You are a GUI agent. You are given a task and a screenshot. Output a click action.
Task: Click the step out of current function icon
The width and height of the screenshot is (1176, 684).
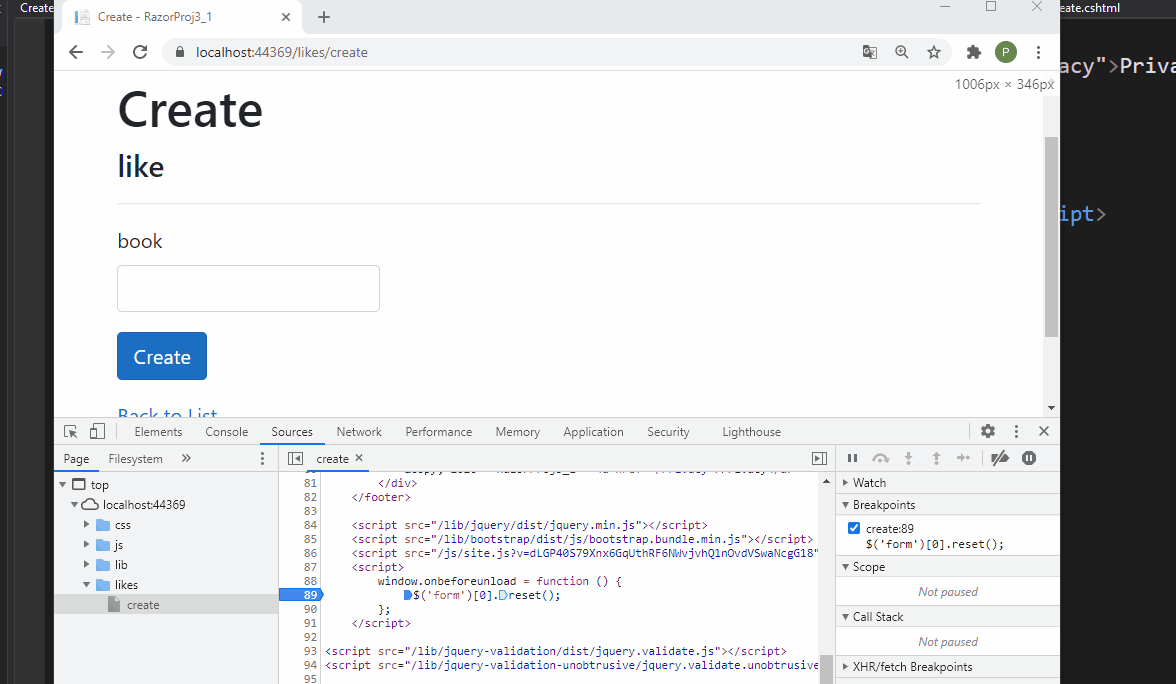[936, 458]
